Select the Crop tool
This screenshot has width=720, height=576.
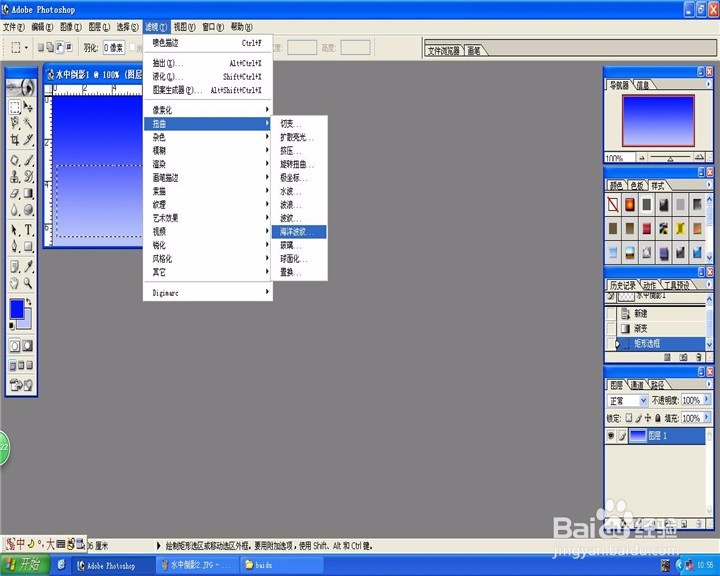tap(15, 139)
